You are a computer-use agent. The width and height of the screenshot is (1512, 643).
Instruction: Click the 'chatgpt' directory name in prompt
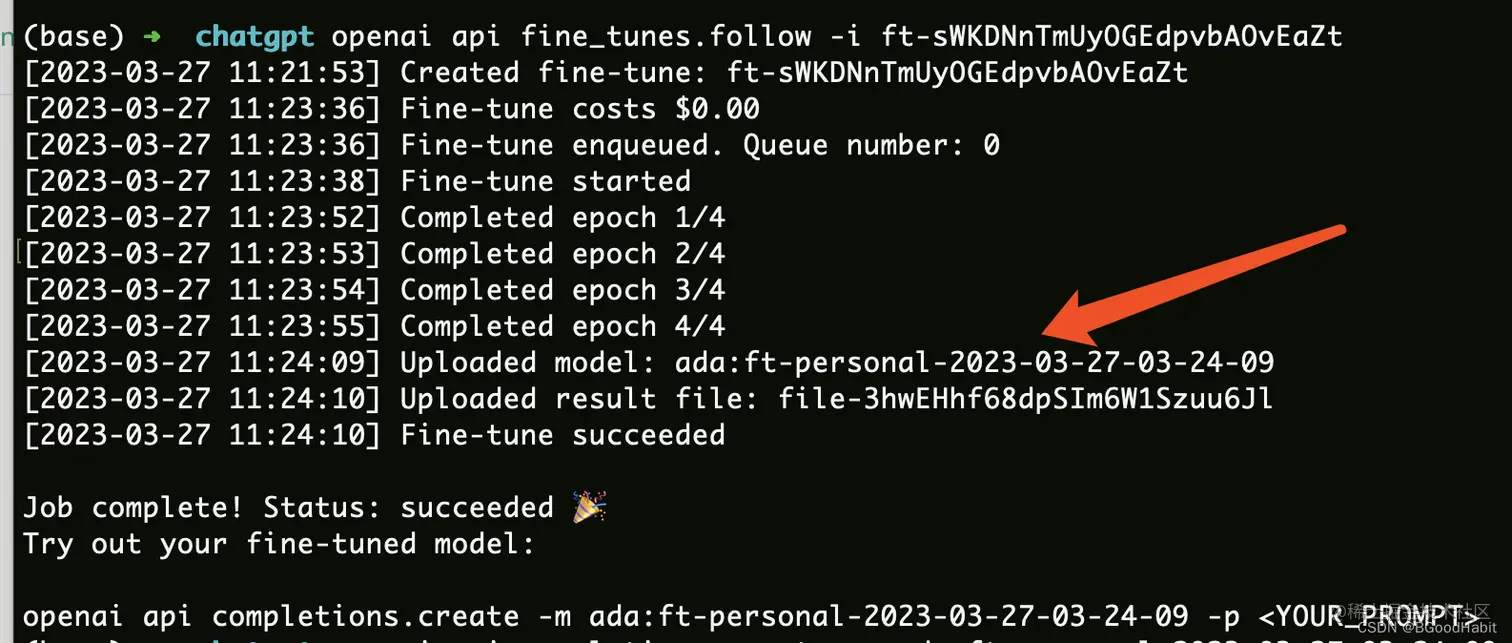[x=255, y=38]
